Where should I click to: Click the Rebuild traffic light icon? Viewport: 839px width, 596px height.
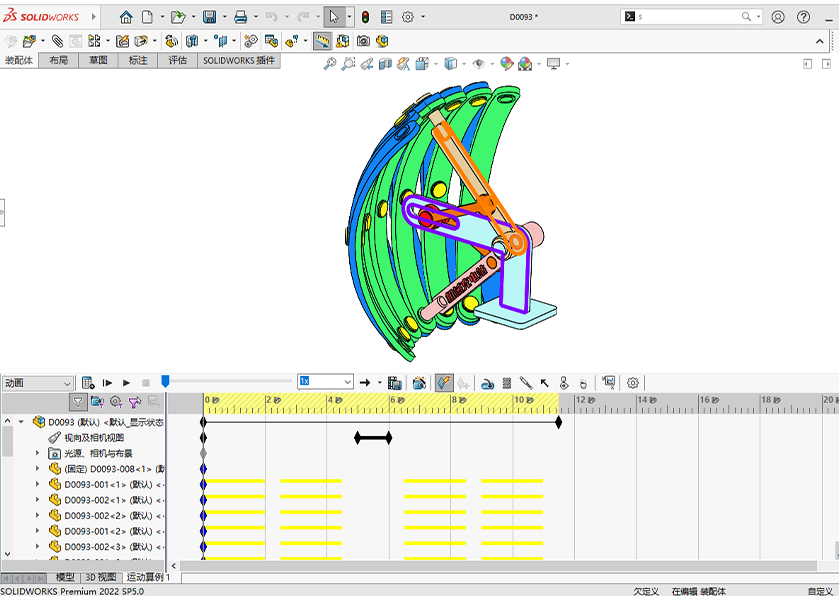pyautogui.click(x=365, y=17)
